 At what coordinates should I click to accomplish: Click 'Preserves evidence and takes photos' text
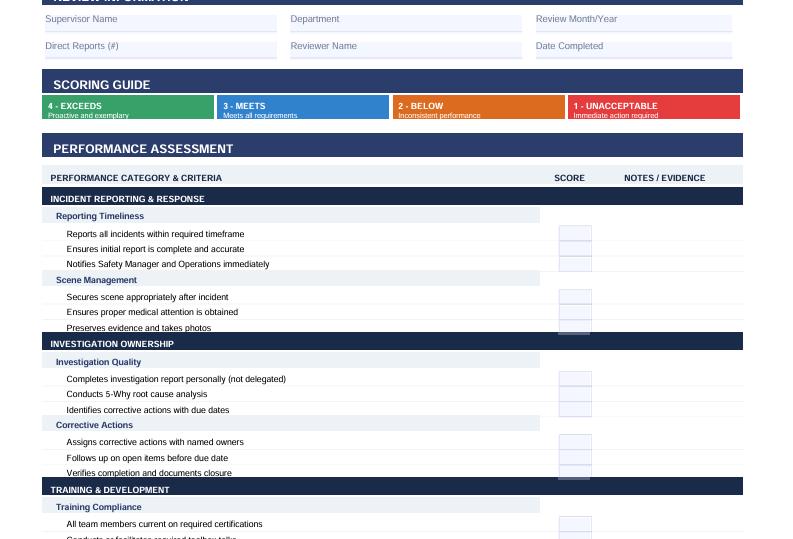pos(139,328)
